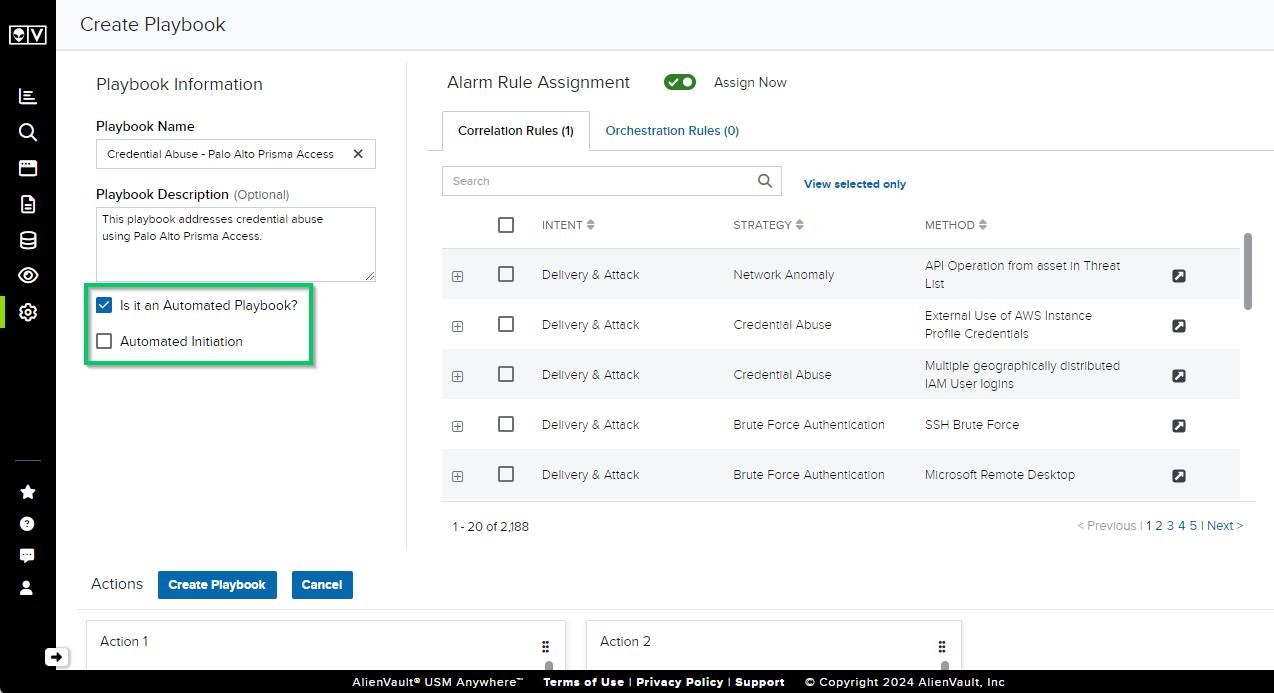The height and width of the screenshot is (693, 1274).
Task: Check the select-all header checkbox
Action: [506, 225]
